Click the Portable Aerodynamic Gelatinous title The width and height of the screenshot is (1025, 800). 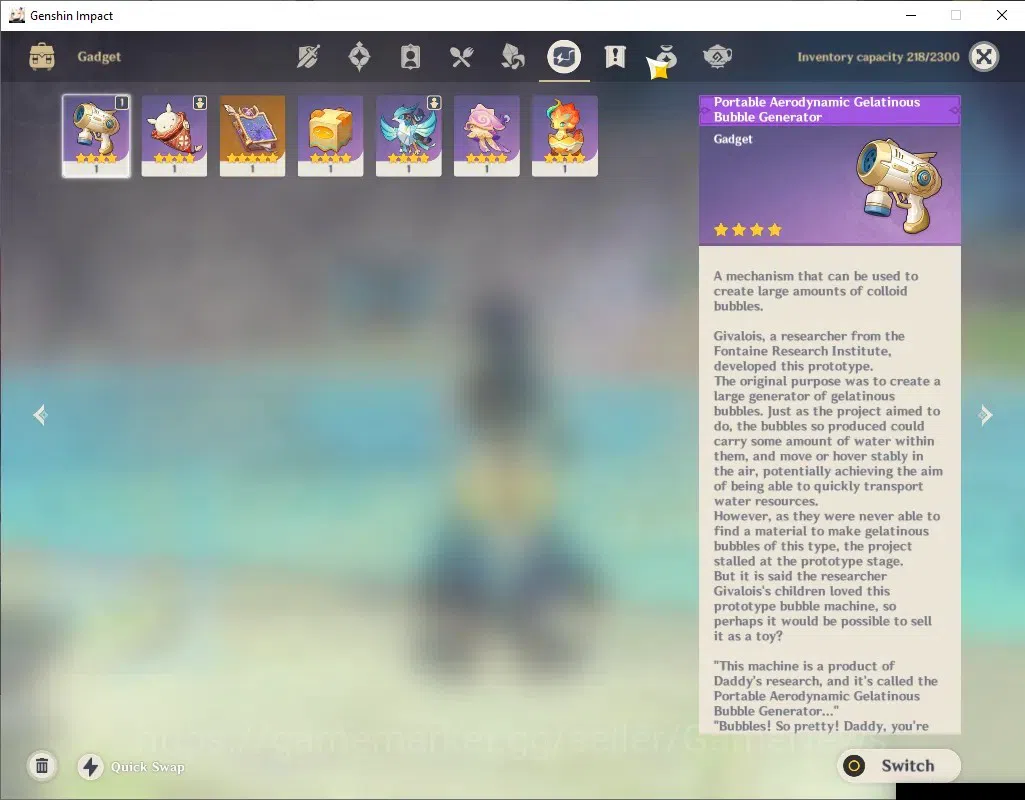817,110
